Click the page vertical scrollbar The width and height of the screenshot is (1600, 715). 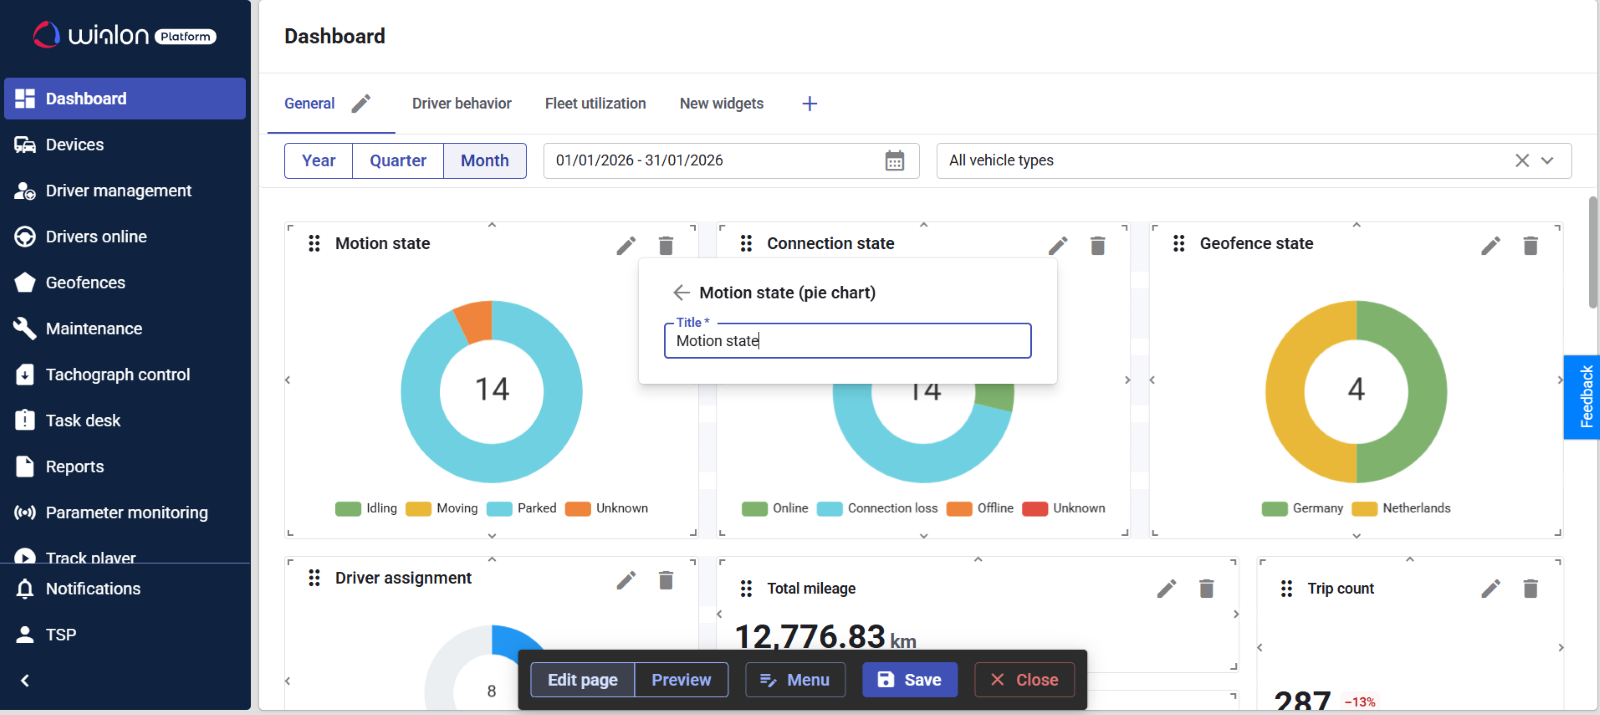[x=1593, y=252]
